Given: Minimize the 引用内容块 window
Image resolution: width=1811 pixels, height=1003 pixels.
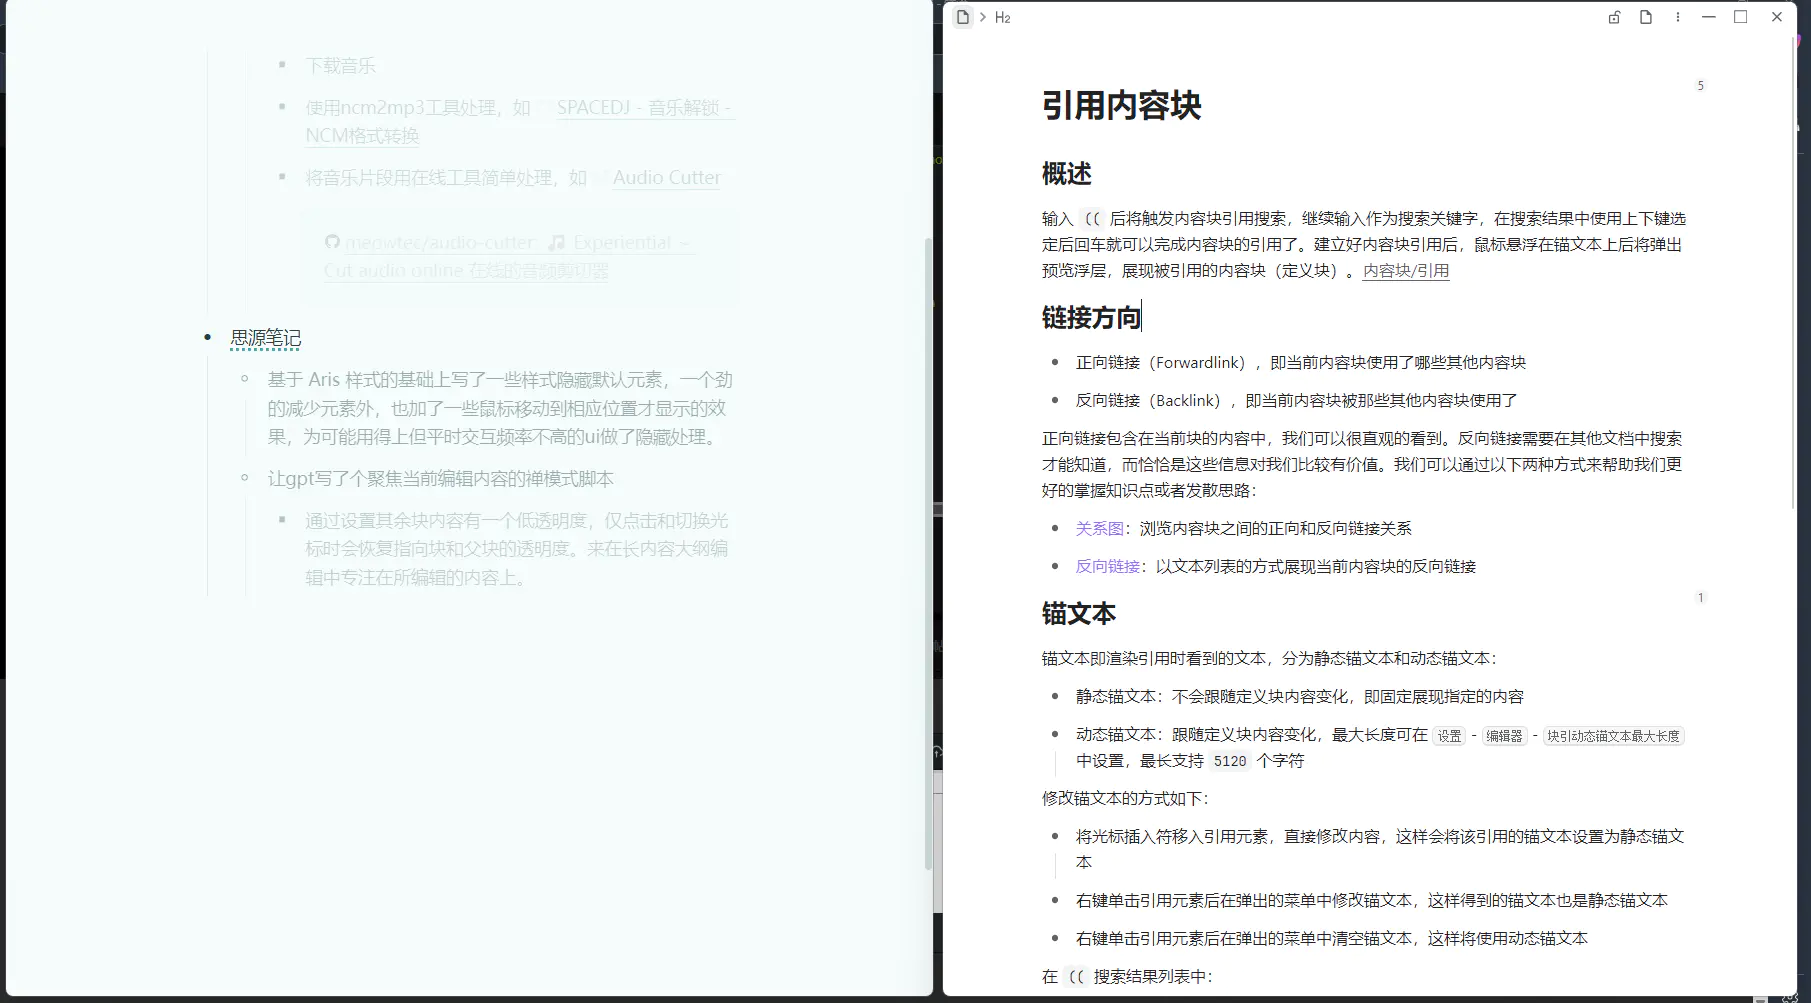Looking at the screenshot, I should tap(1709, 17).
